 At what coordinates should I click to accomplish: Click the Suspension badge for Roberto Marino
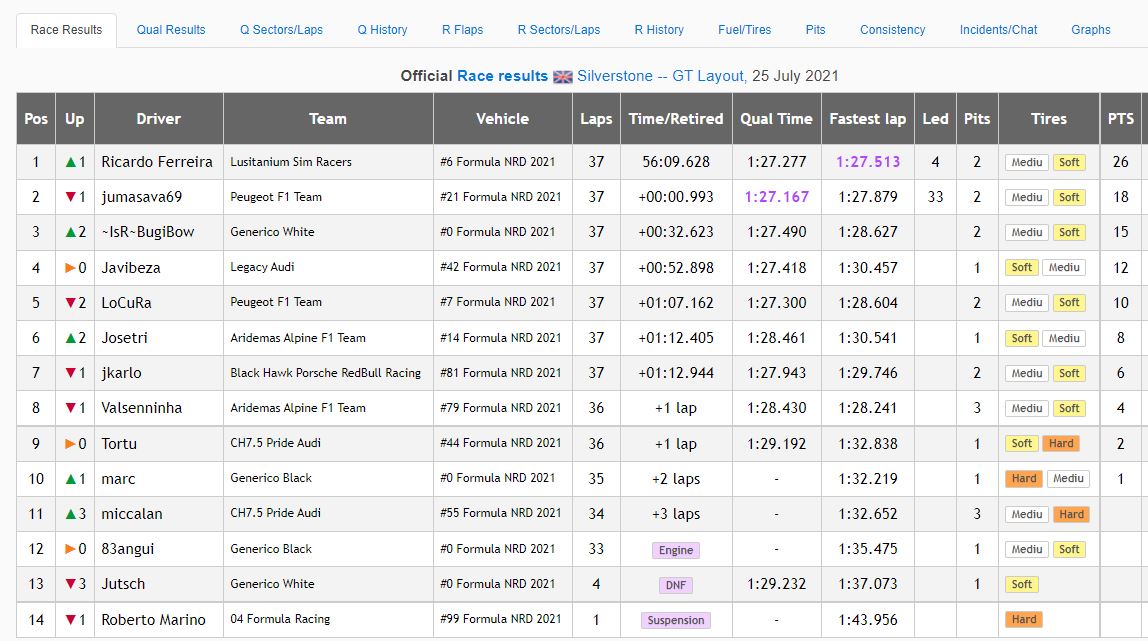coord(675,620)
